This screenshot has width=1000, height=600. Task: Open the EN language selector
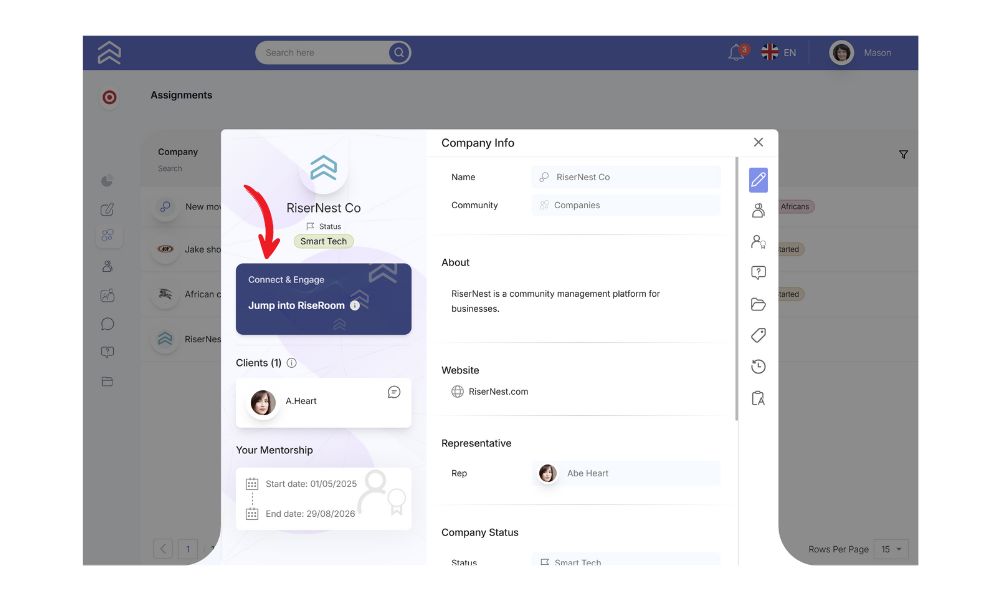click(790, 52)
